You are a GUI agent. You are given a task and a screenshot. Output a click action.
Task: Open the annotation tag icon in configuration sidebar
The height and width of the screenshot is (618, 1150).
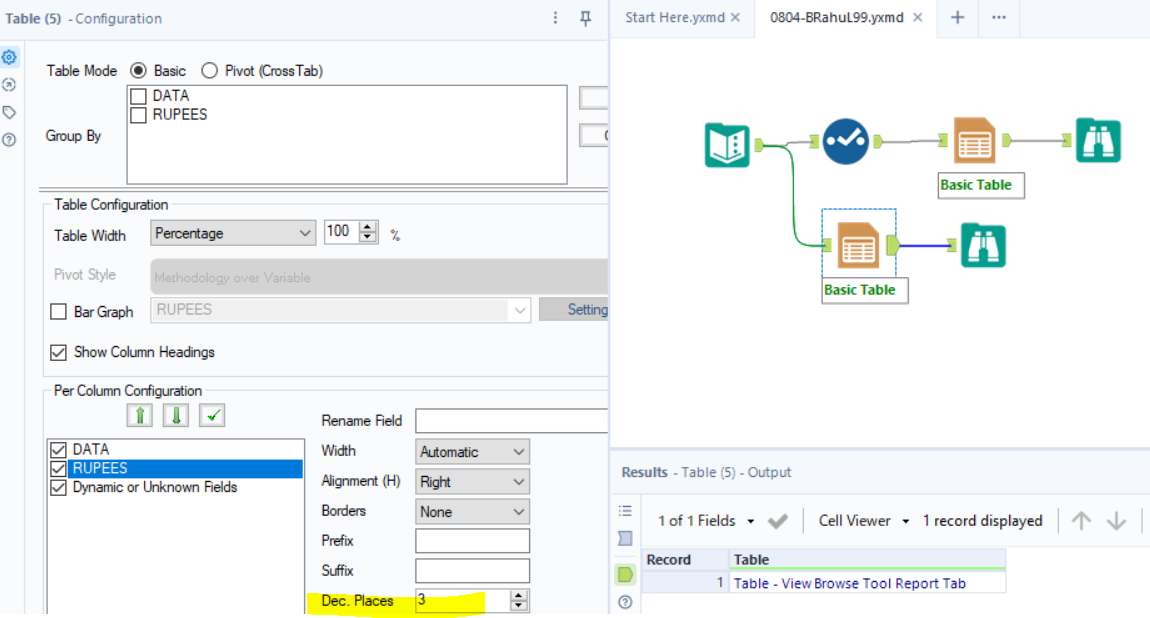click(9, 112)
